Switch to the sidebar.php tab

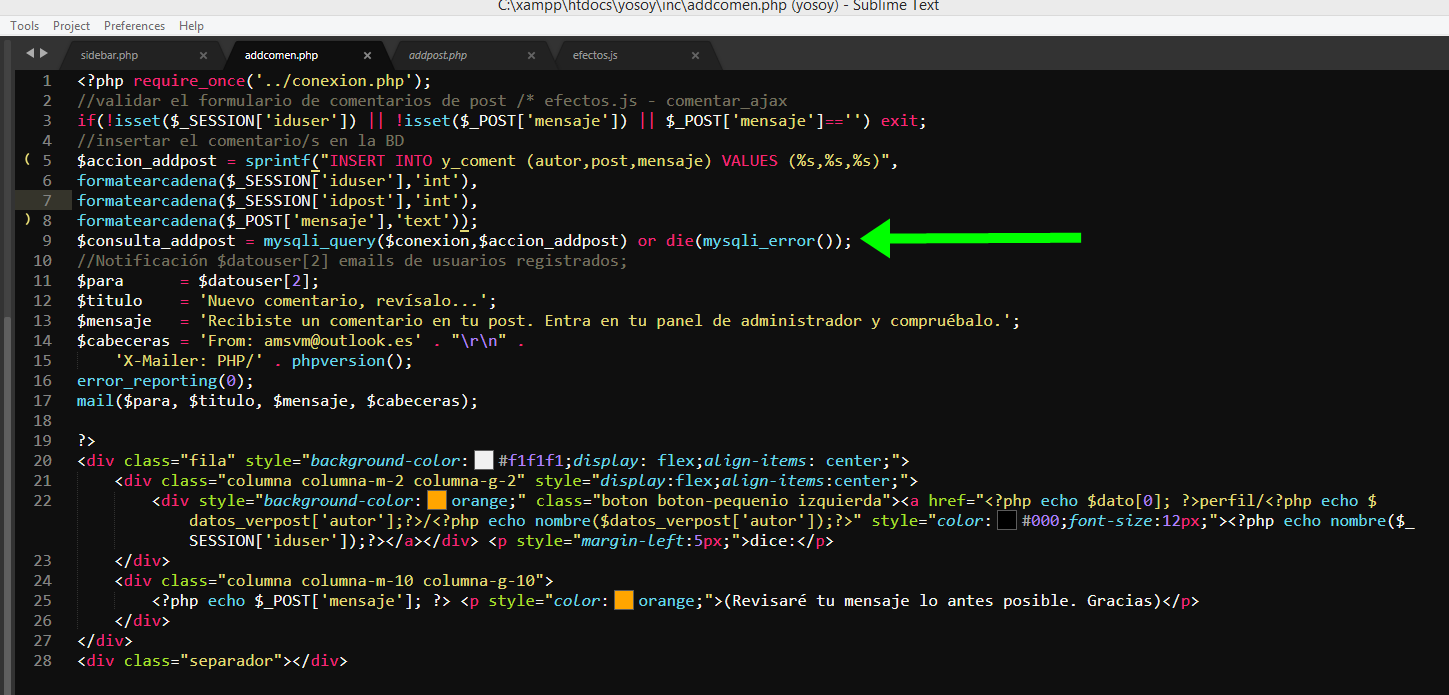[109, 56]
